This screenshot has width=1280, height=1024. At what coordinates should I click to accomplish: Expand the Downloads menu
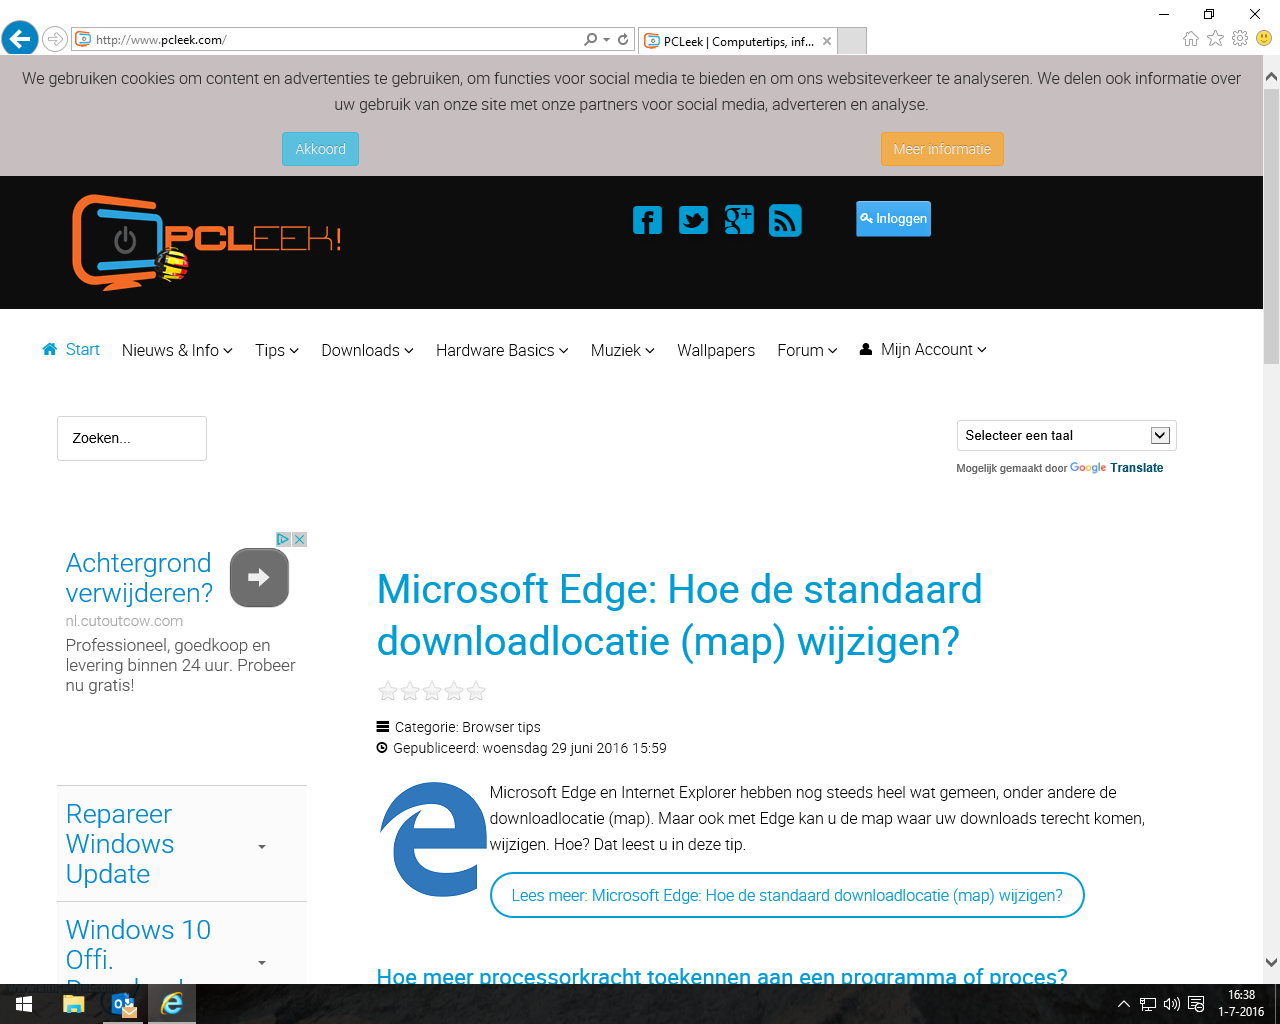367,350
